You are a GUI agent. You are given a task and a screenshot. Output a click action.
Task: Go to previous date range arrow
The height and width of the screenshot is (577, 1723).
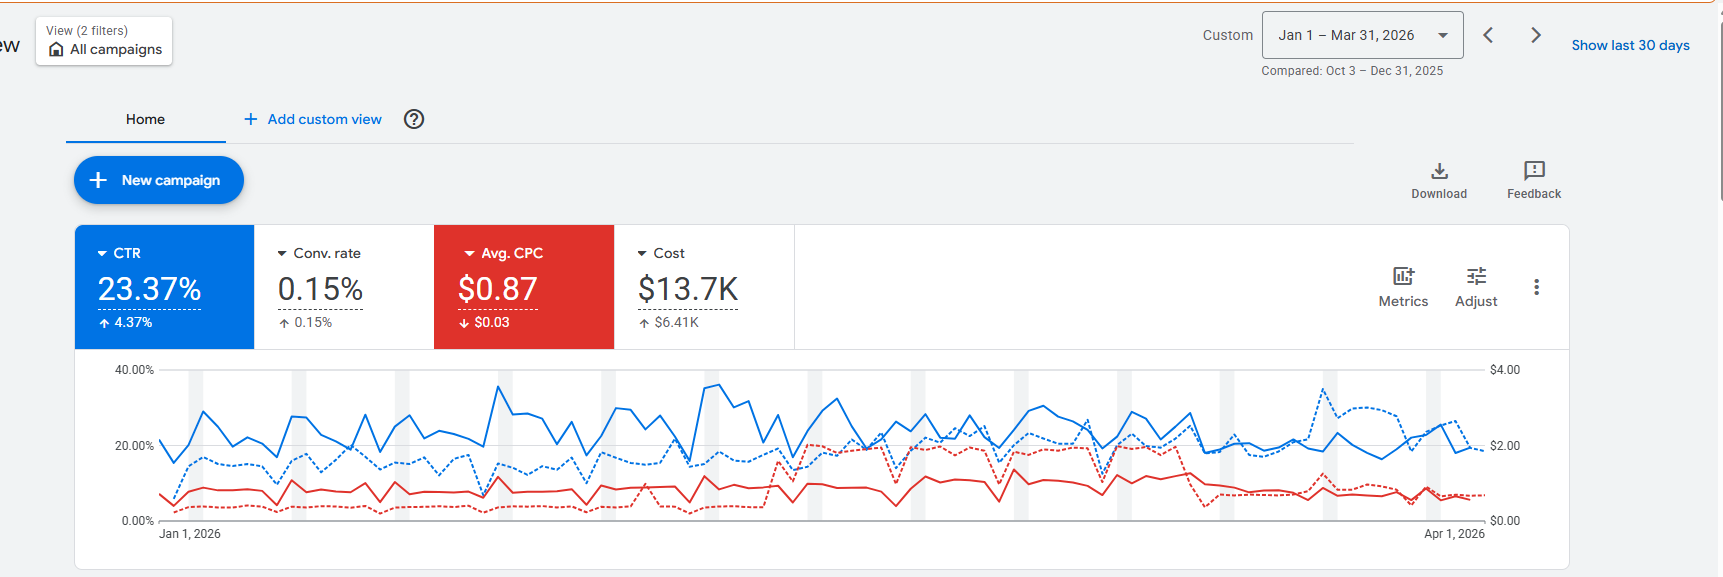click(x=1488, y=35)
